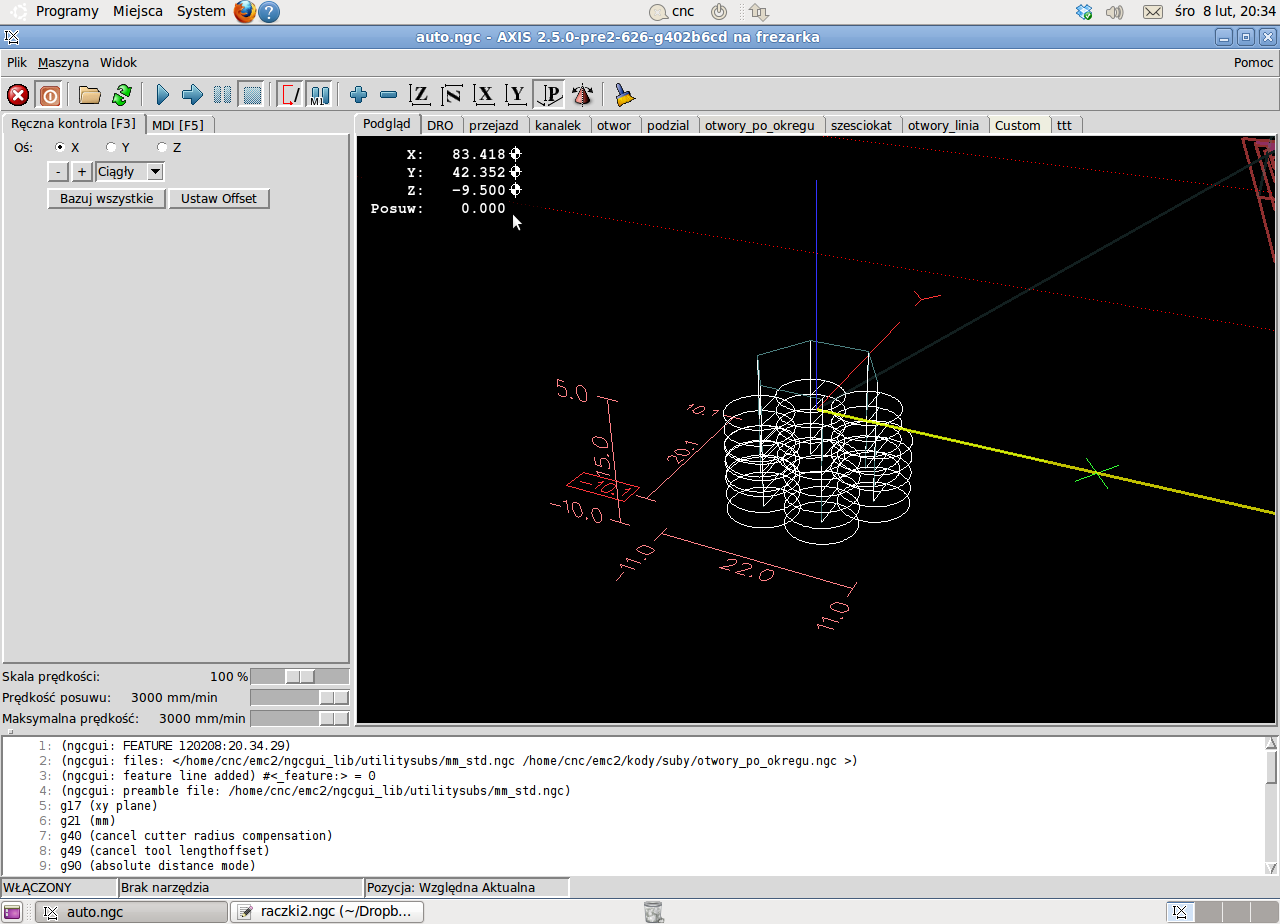Adjust Maksymalna prędkość slider
This screenshot has width=1280, height=924.
(299, 718)
